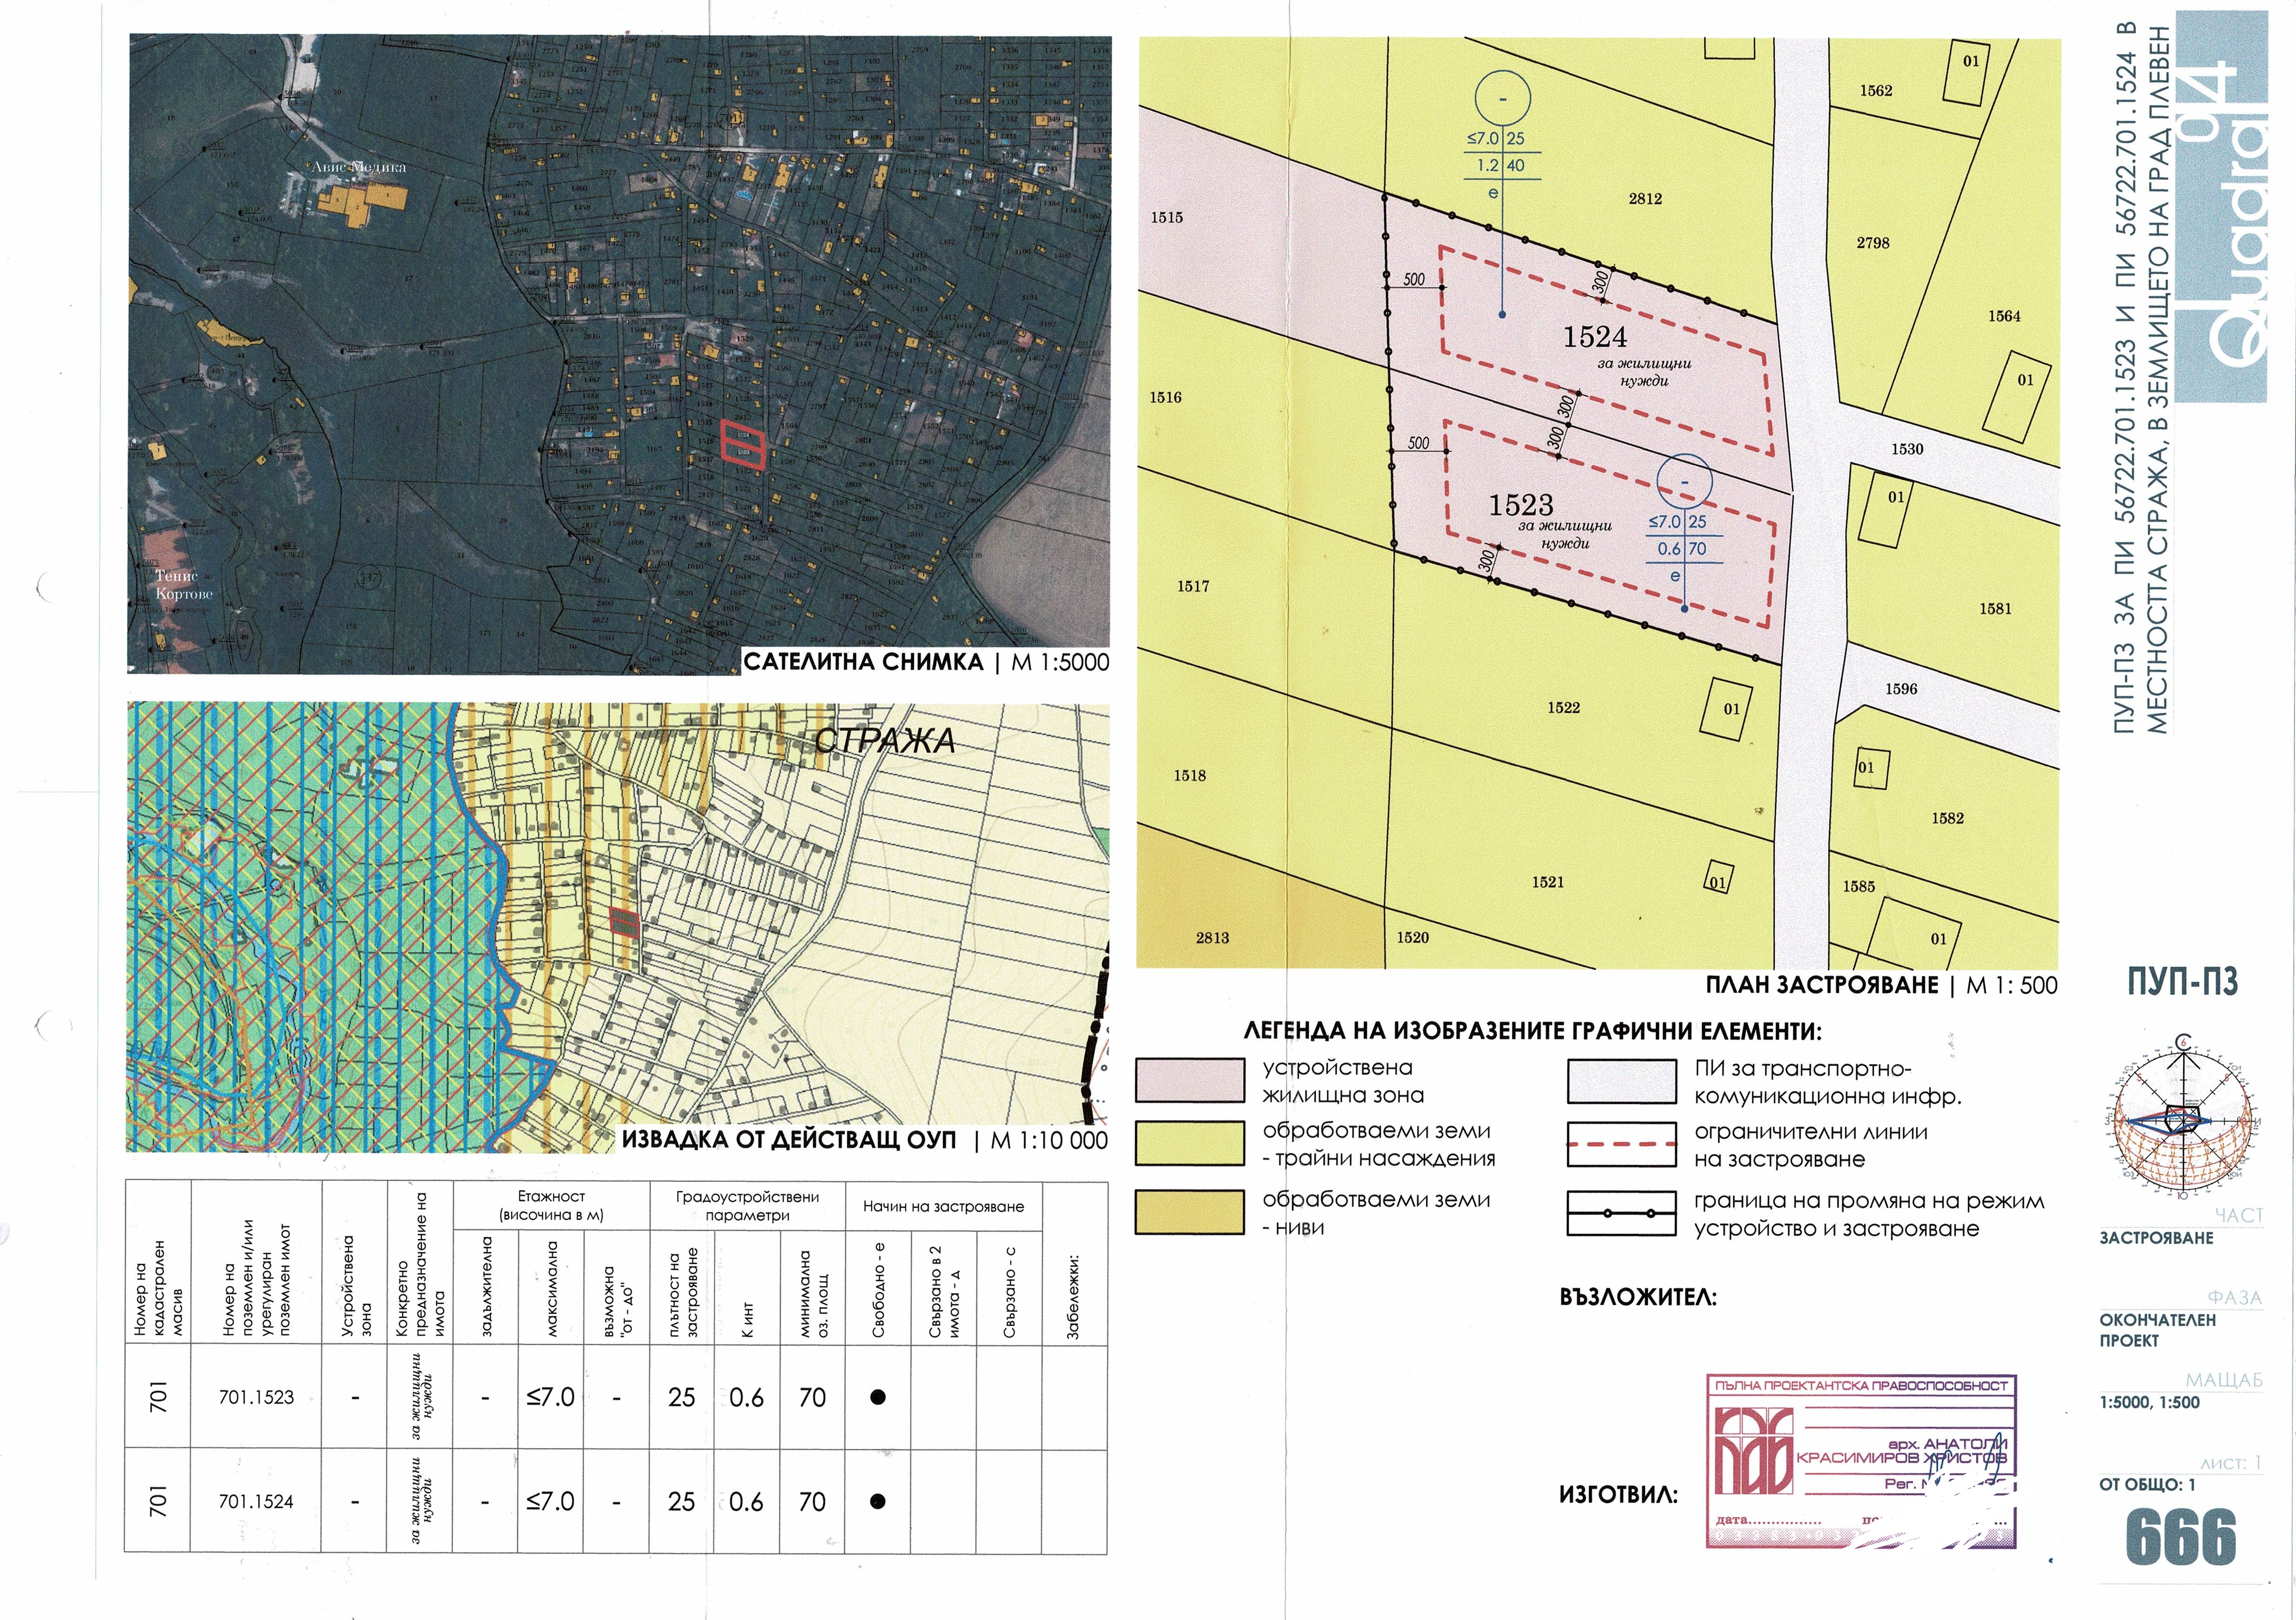This screenshot has width=2296, height=1620.
Task: Click the yellow-green permanent crops legend swatch
Action: 1190,1144
